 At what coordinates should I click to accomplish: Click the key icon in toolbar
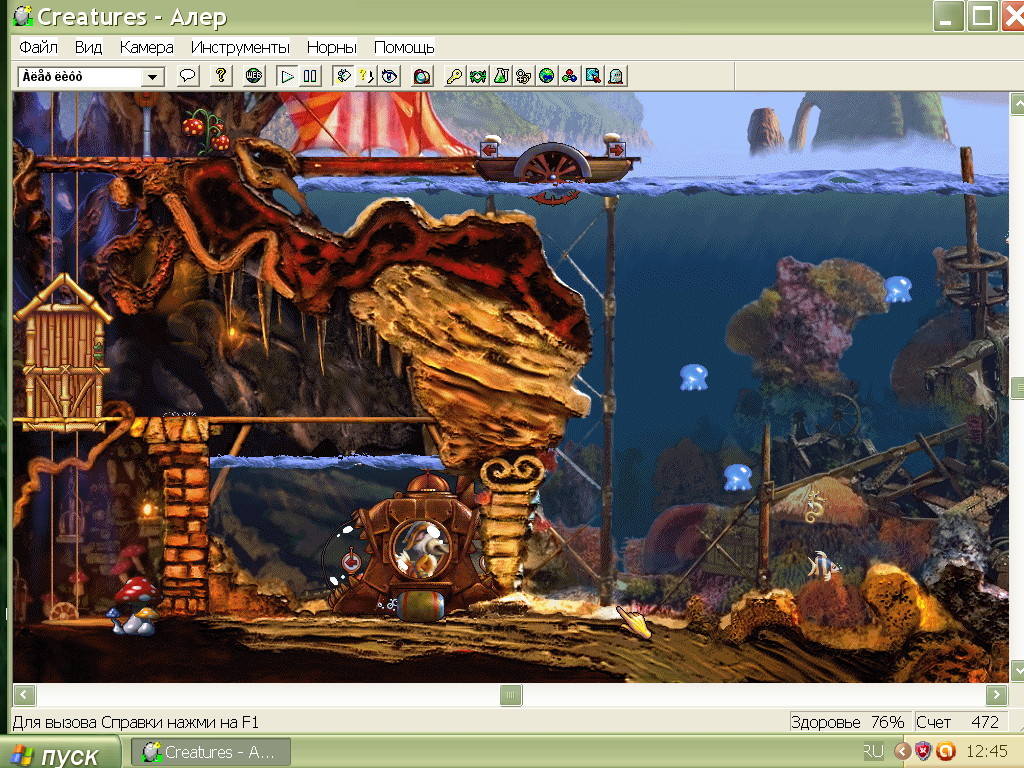pyautogui.click(x=454, y=76)
